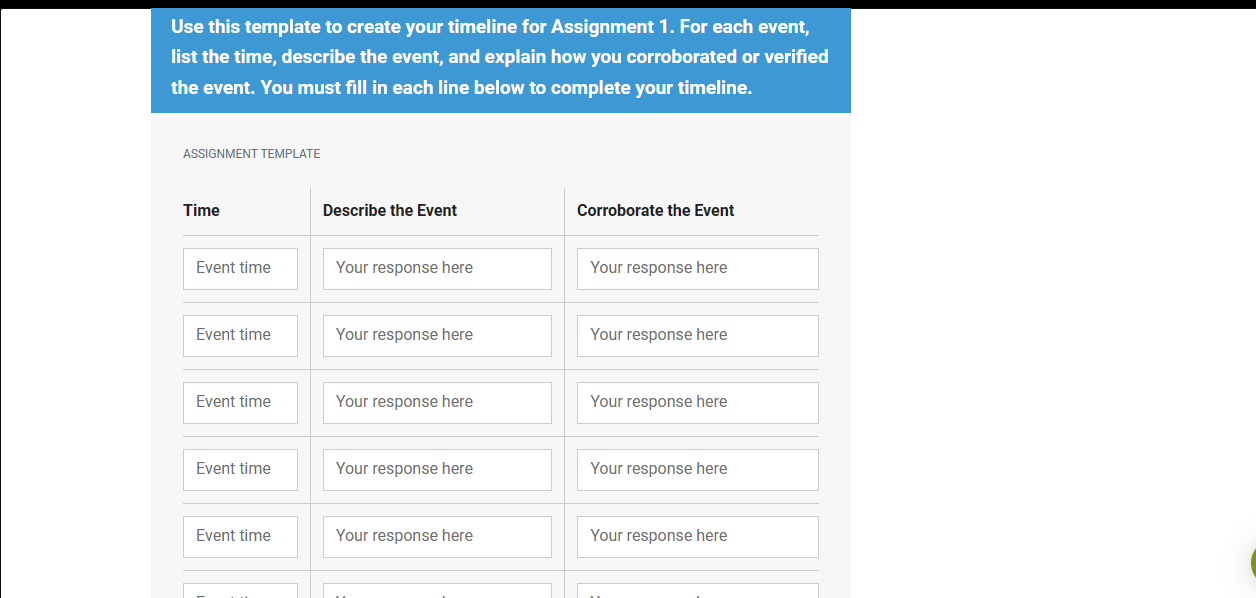Select fourth row Corroborate the Event response box
Viewport: 1256px width, 598px height.
pyautogui.click(x=698, y=470)
